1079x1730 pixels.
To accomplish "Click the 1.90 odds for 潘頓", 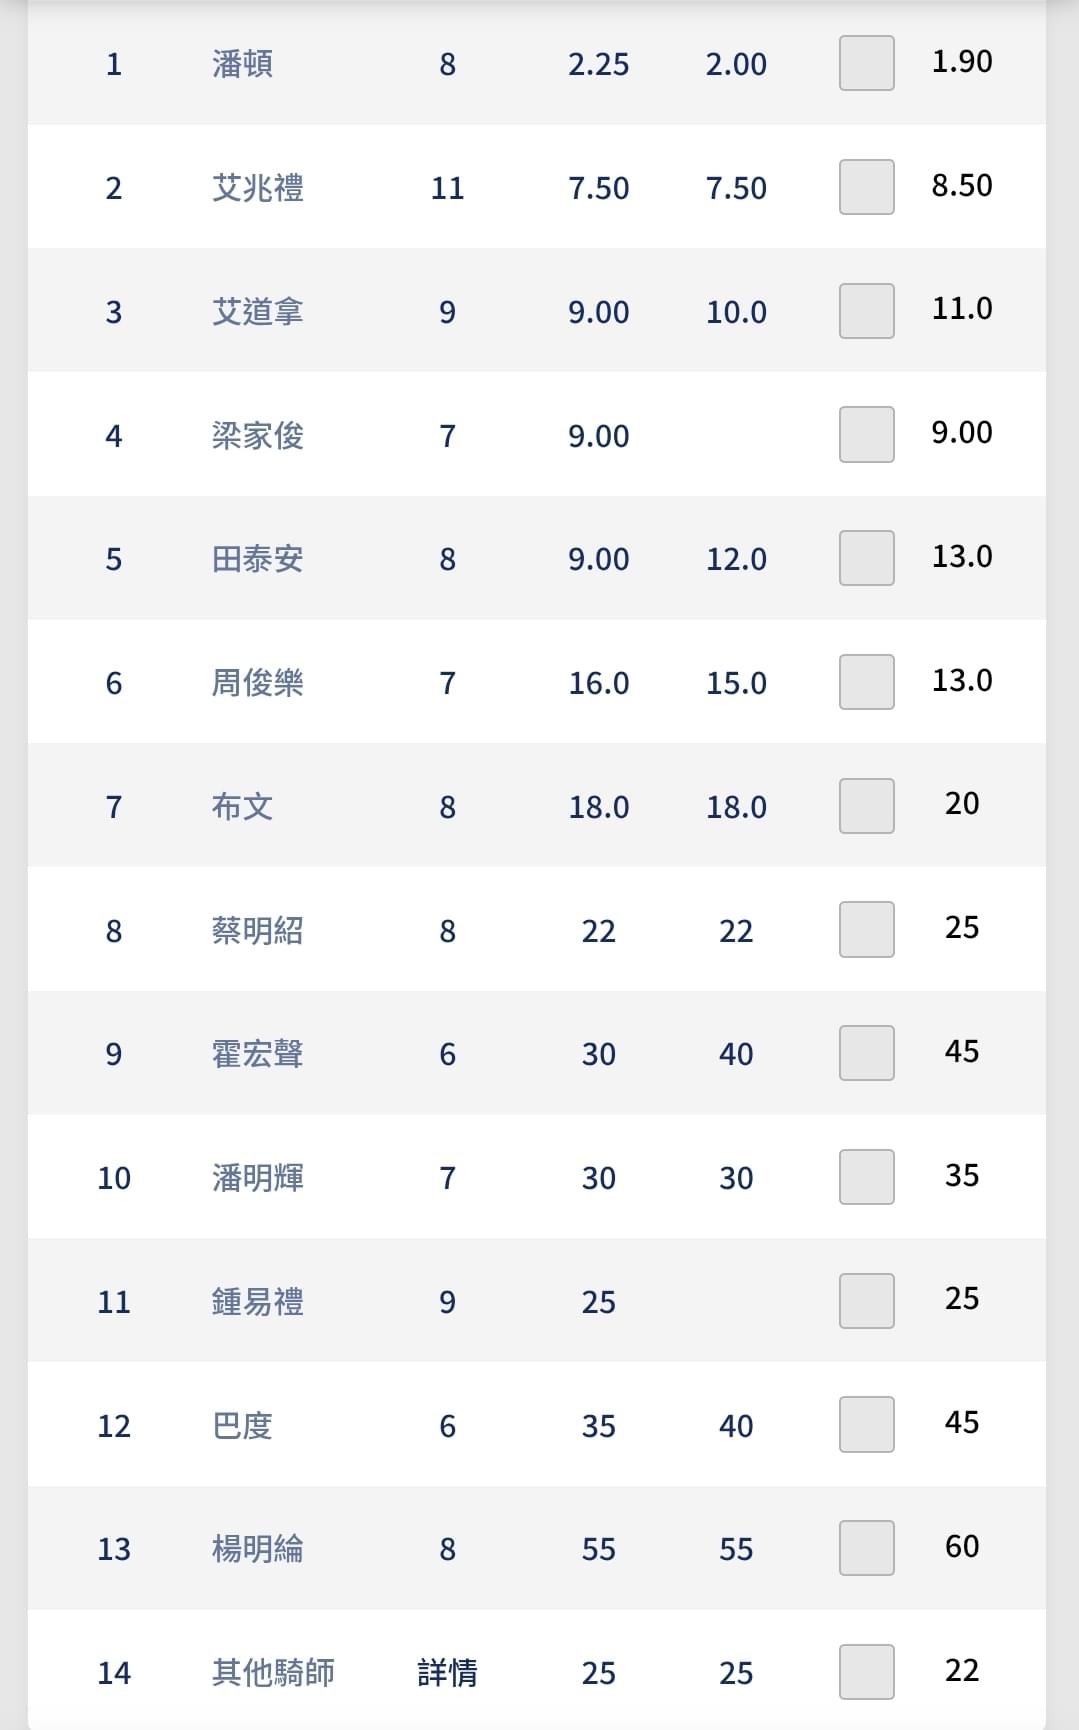I will [x=962, y=61].
